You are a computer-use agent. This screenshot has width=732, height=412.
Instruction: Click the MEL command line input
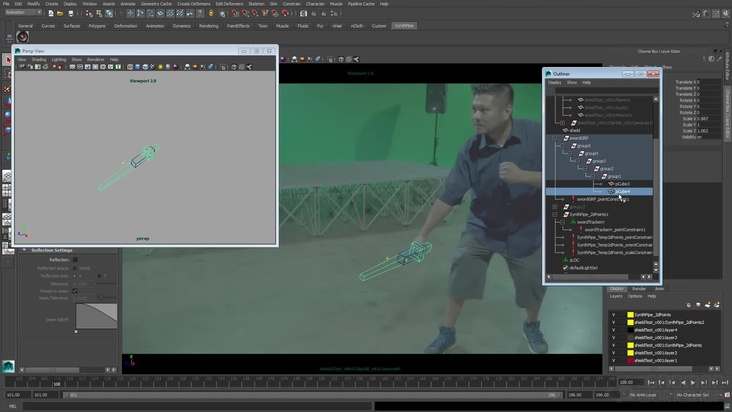(197, 406)
